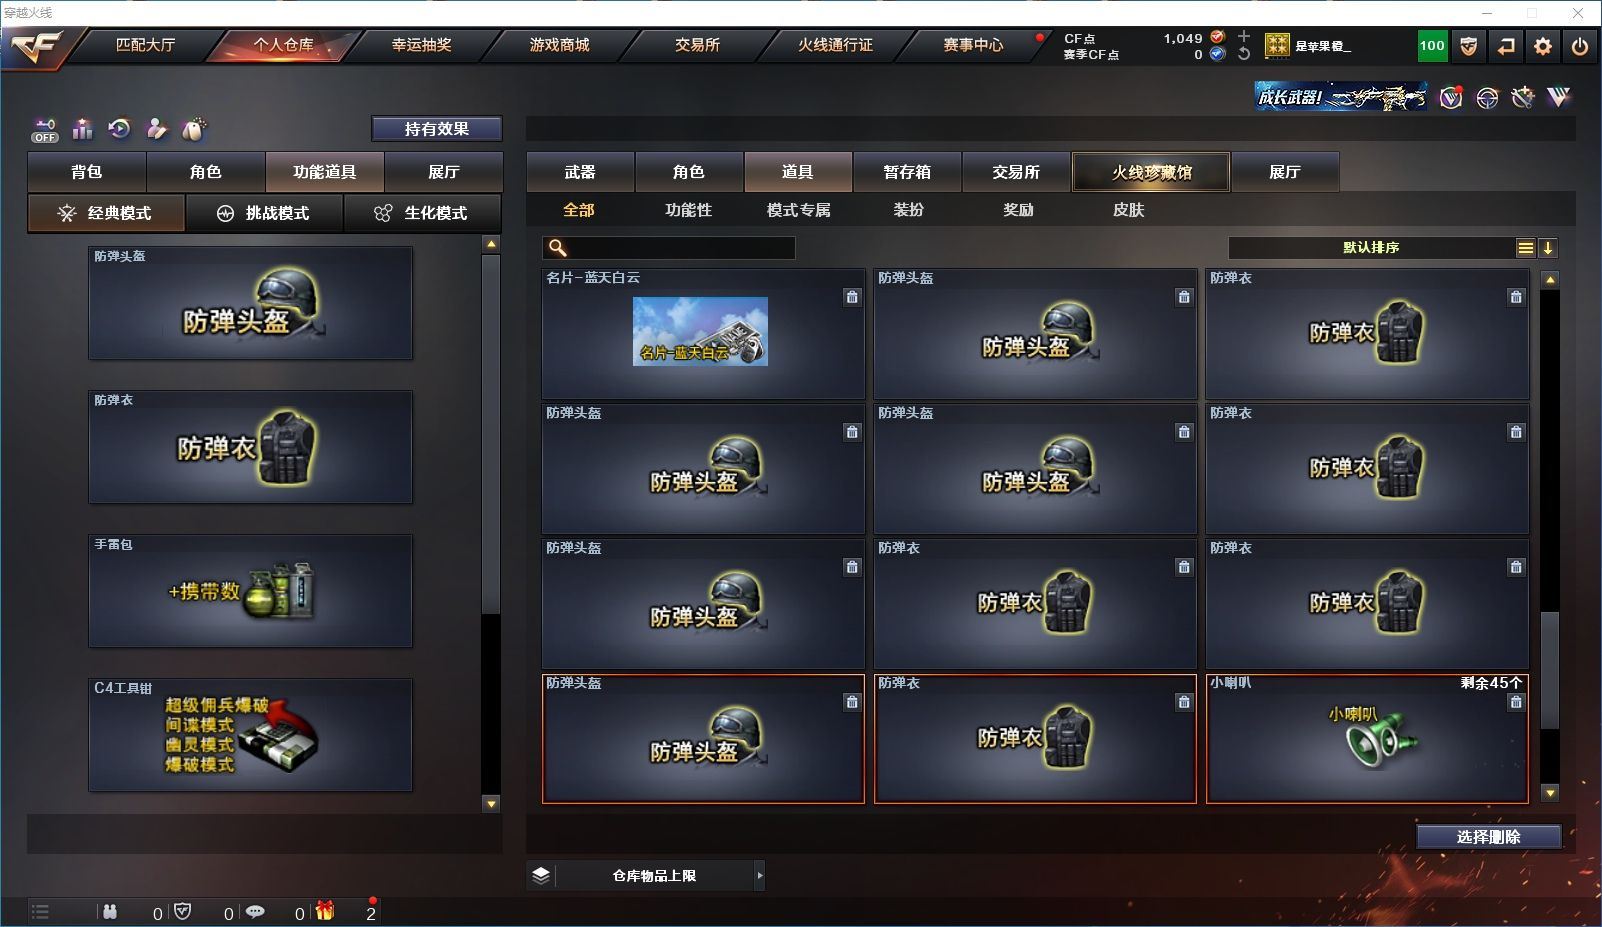
Task: Open the 成长武器 banner
Action: coord(1341,97)
